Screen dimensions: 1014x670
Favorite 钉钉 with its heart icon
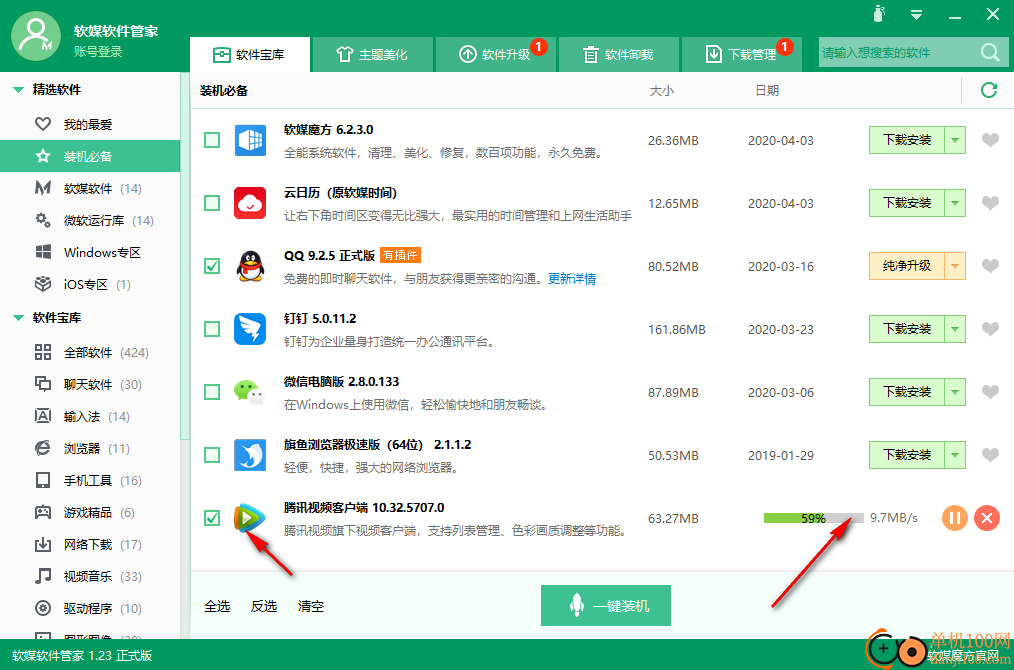(x=990, y=329)
